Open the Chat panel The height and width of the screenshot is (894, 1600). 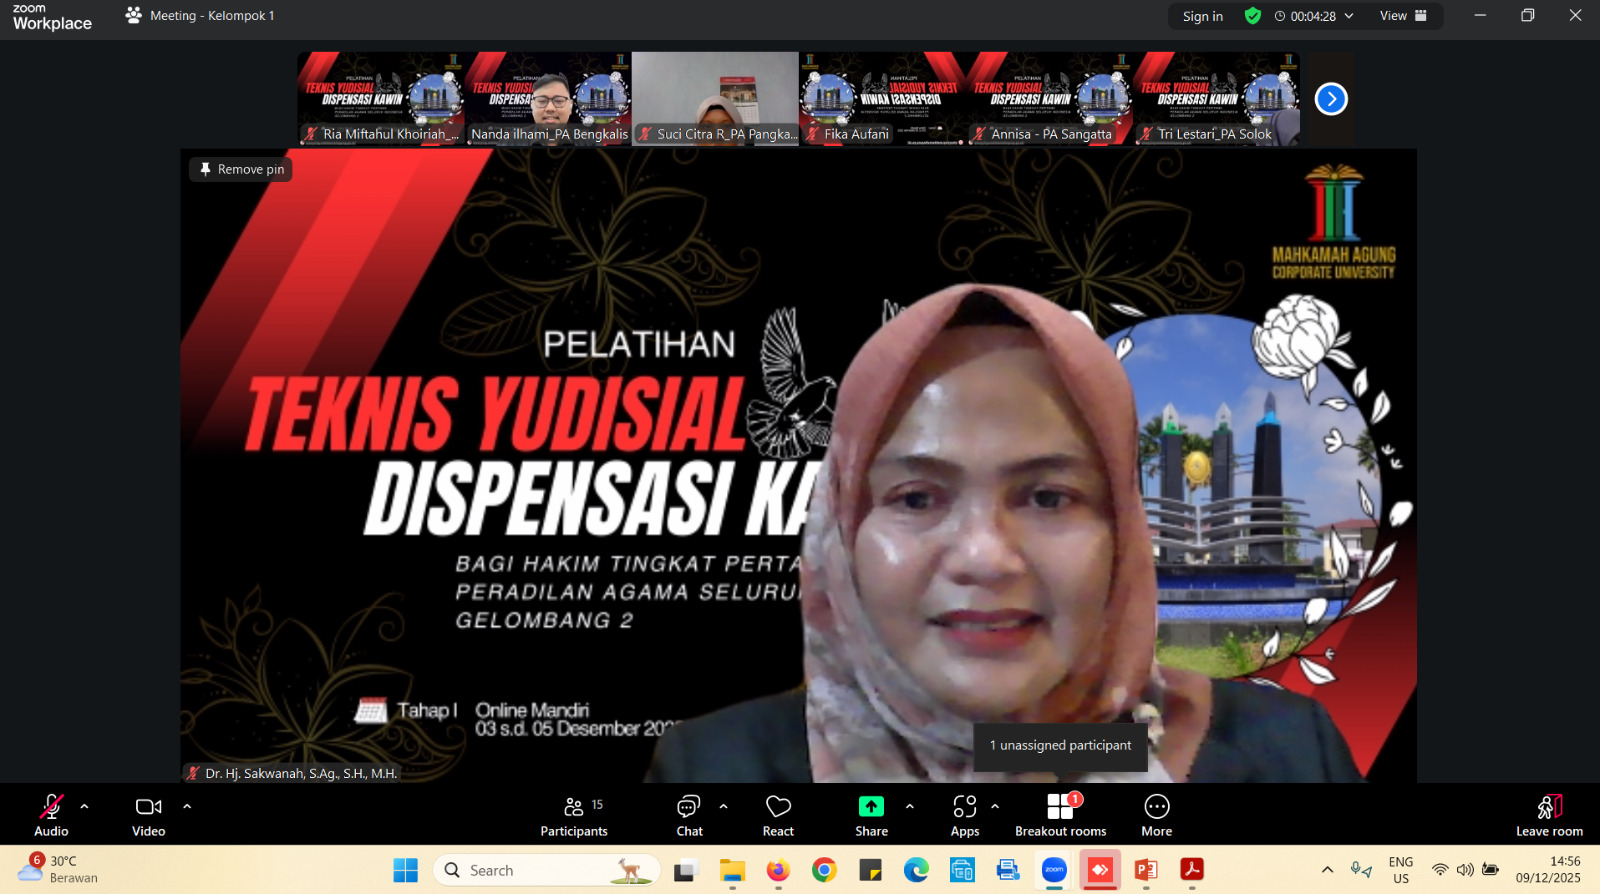click(689, 815)
